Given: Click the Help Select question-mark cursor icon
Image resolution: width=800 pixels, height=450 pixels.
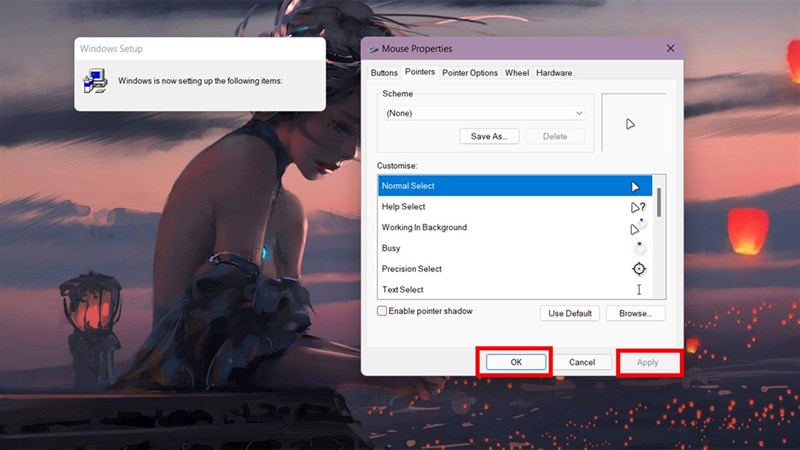Looking at the screenshot, I should point(638,207).
